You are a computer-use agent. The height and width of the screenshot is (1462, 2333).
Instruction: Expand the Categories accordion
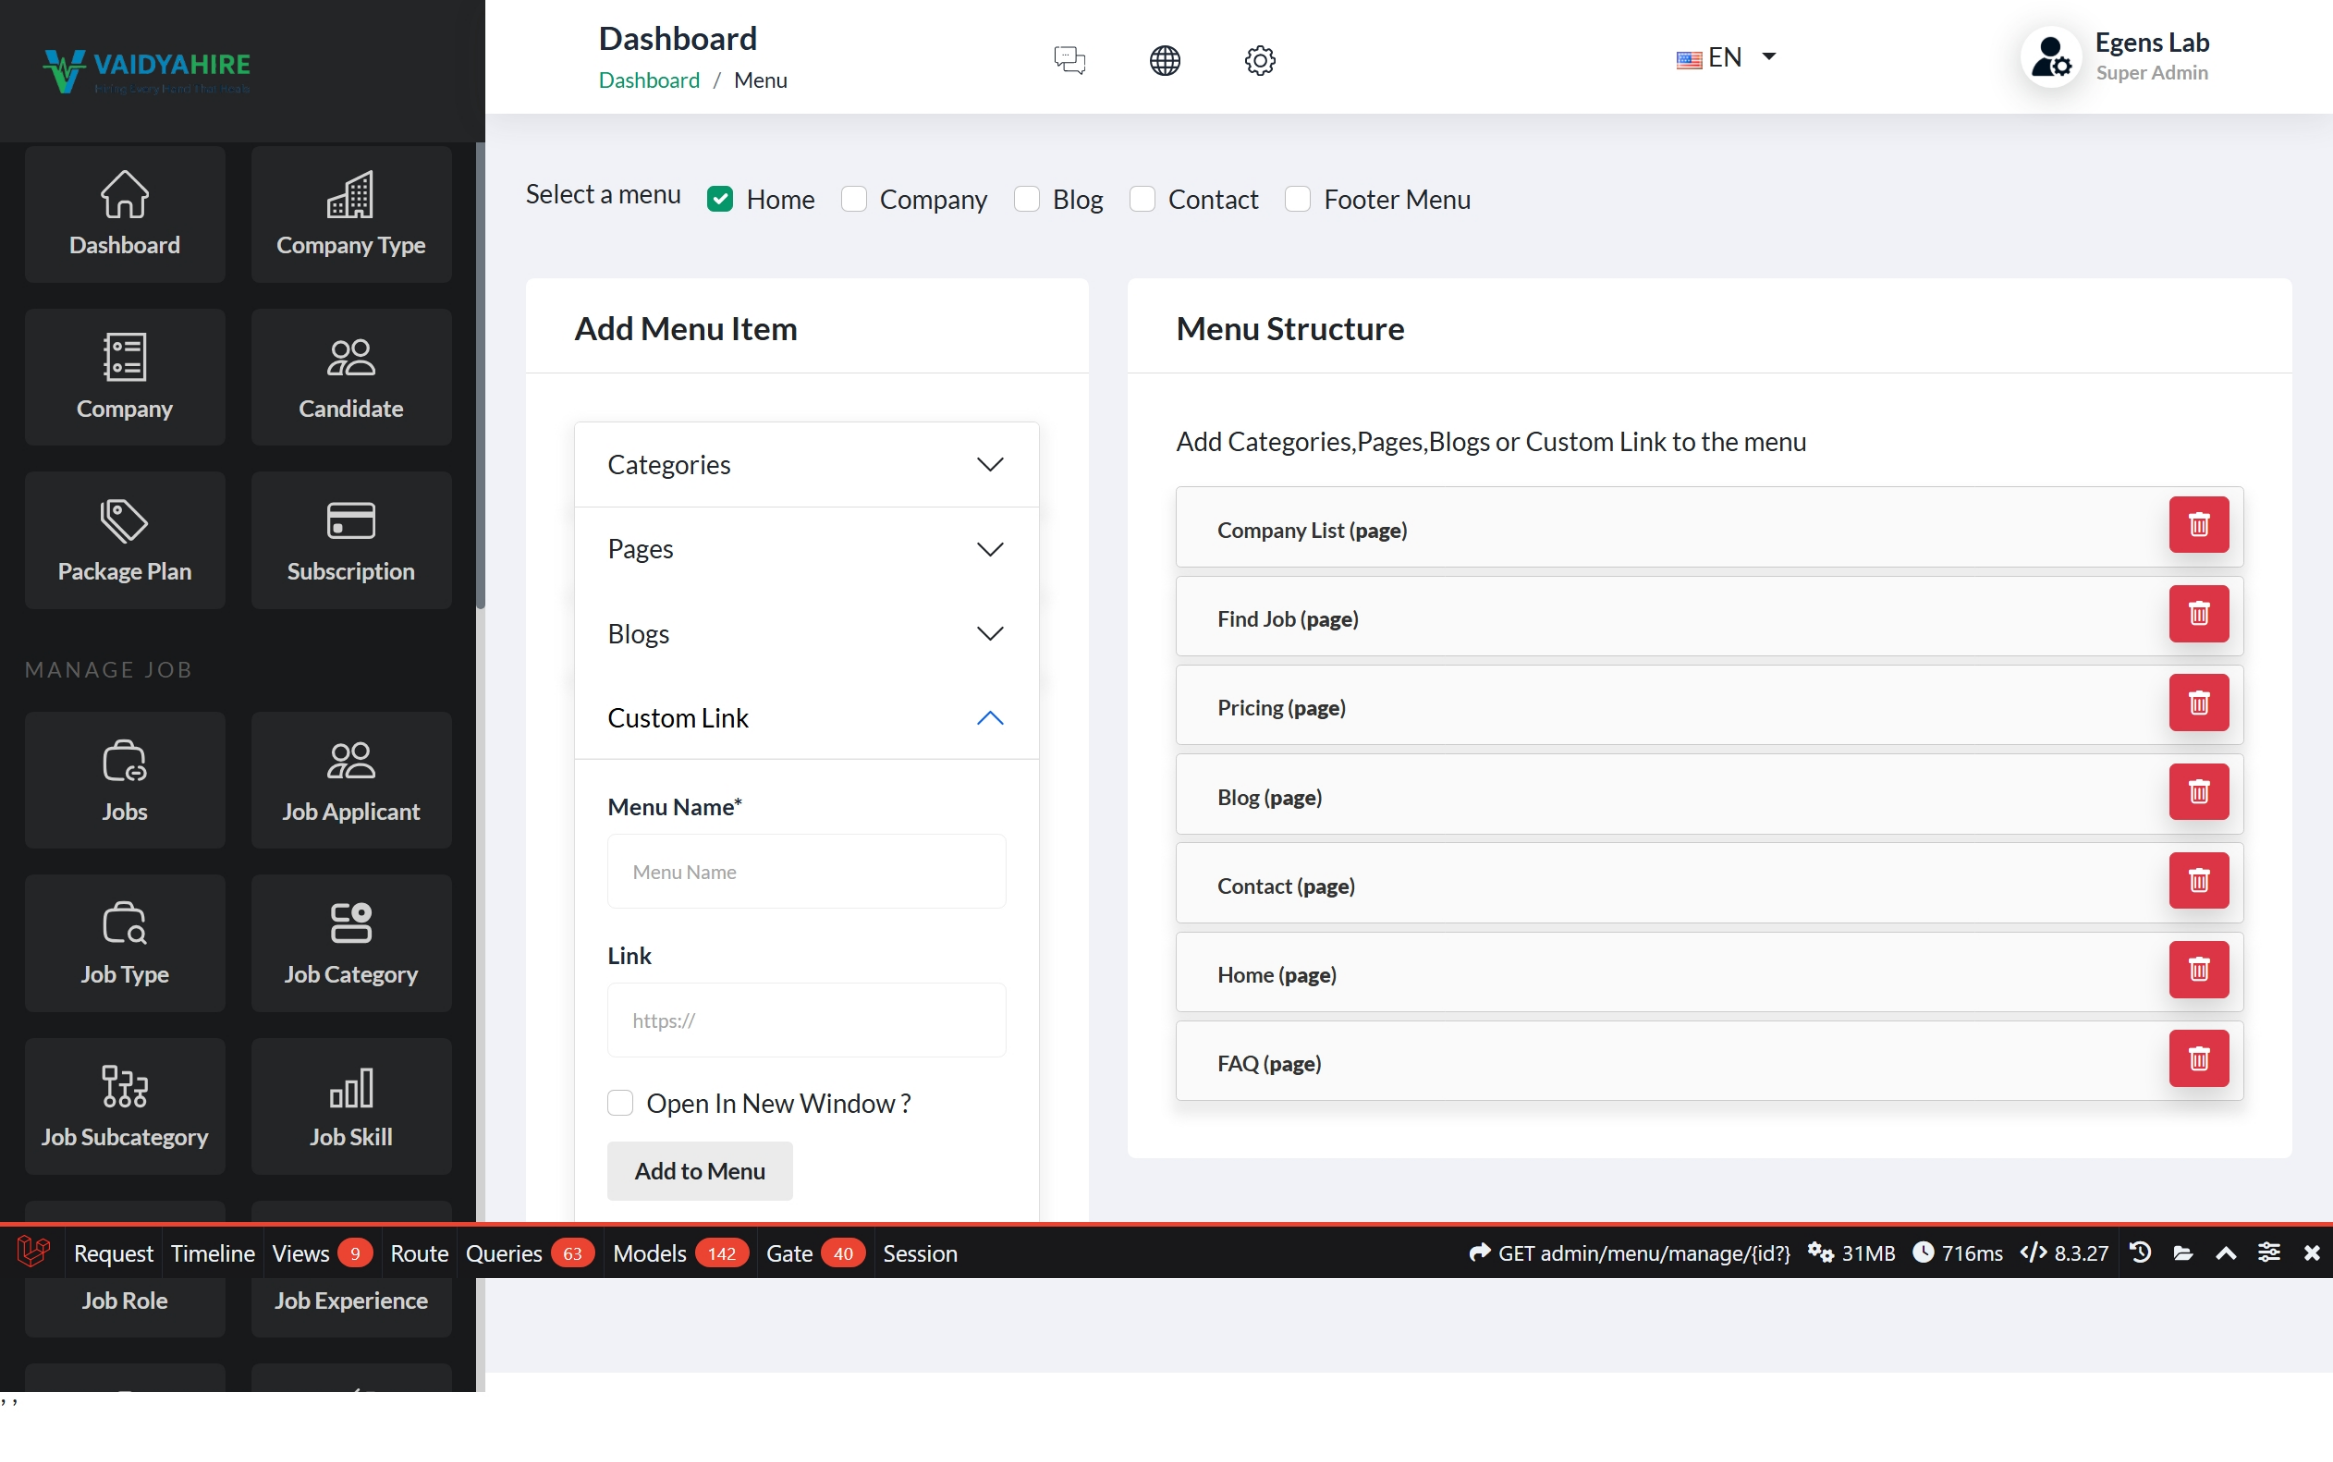point(806,465)
